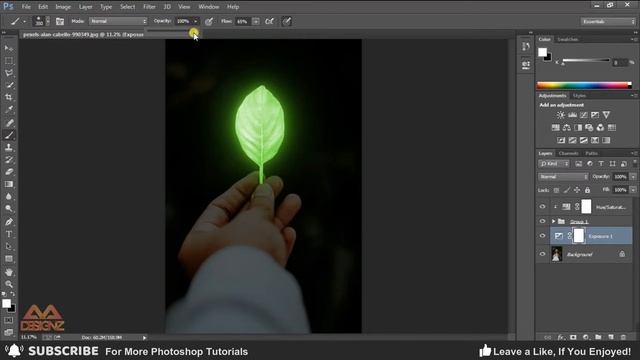Select the Rectangle shape tool

click(9, 259)
